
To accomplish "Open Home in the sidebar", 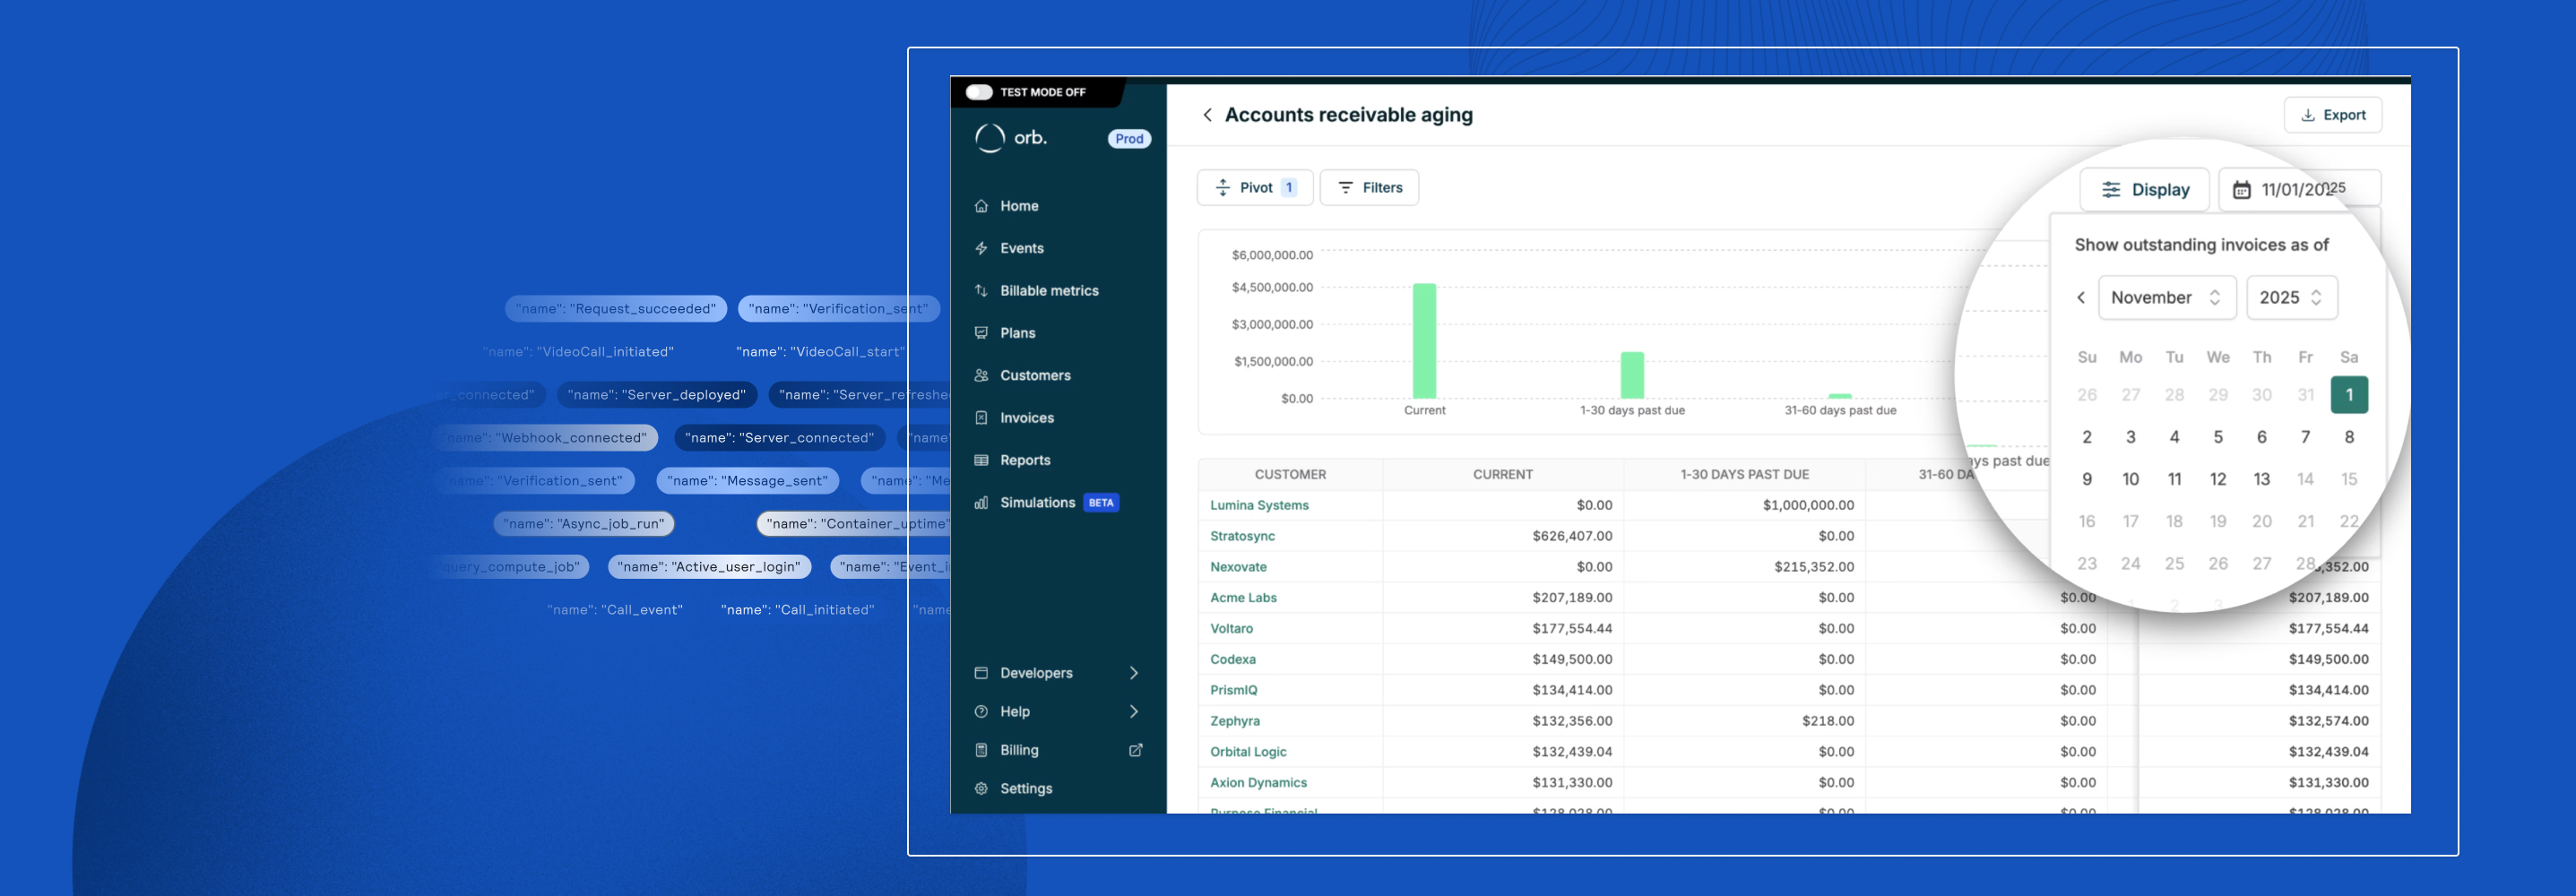I will pos(1019,206).
